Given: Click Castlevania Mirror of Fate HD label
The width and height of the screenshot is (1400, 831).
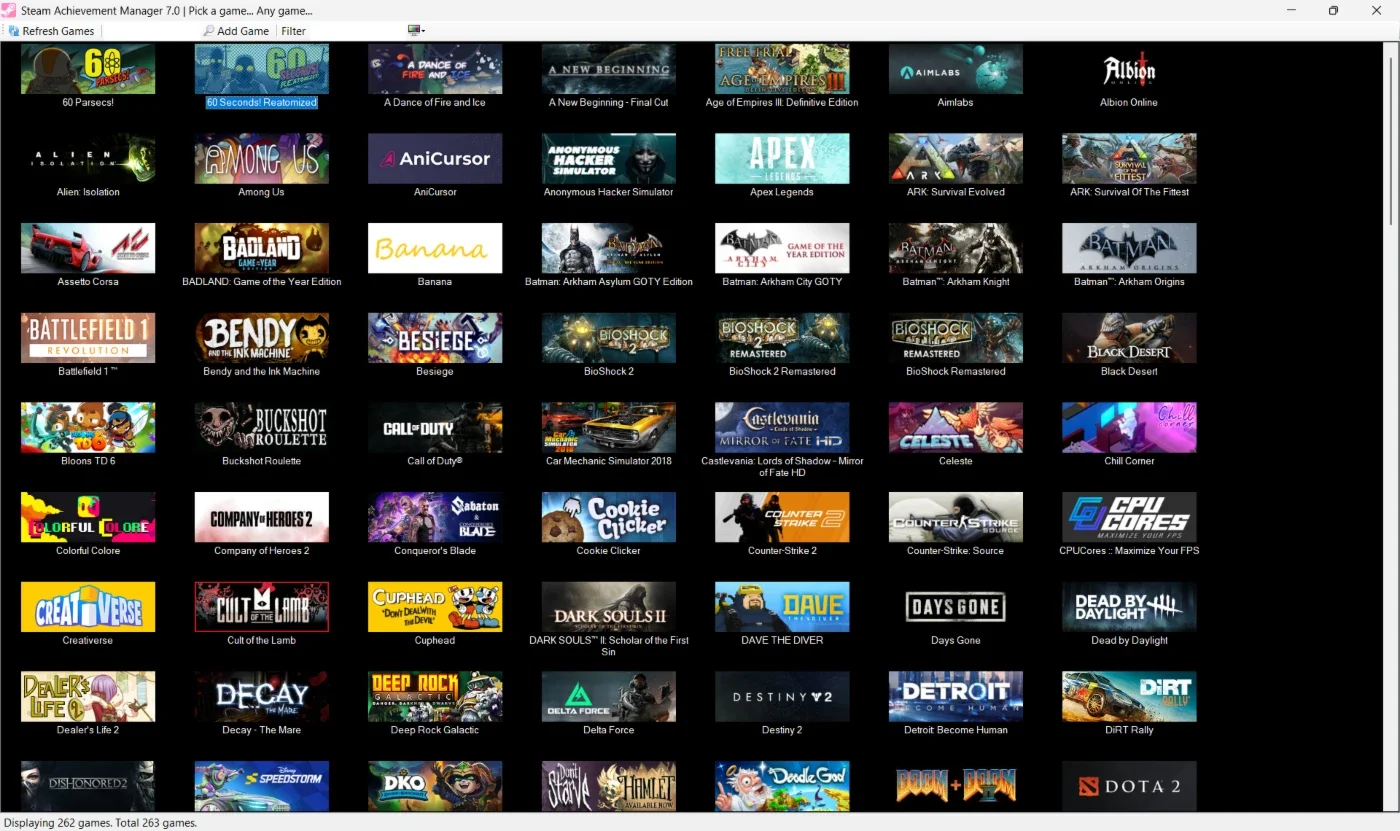Looking at the screenshot, I should [x=782, y=467].
